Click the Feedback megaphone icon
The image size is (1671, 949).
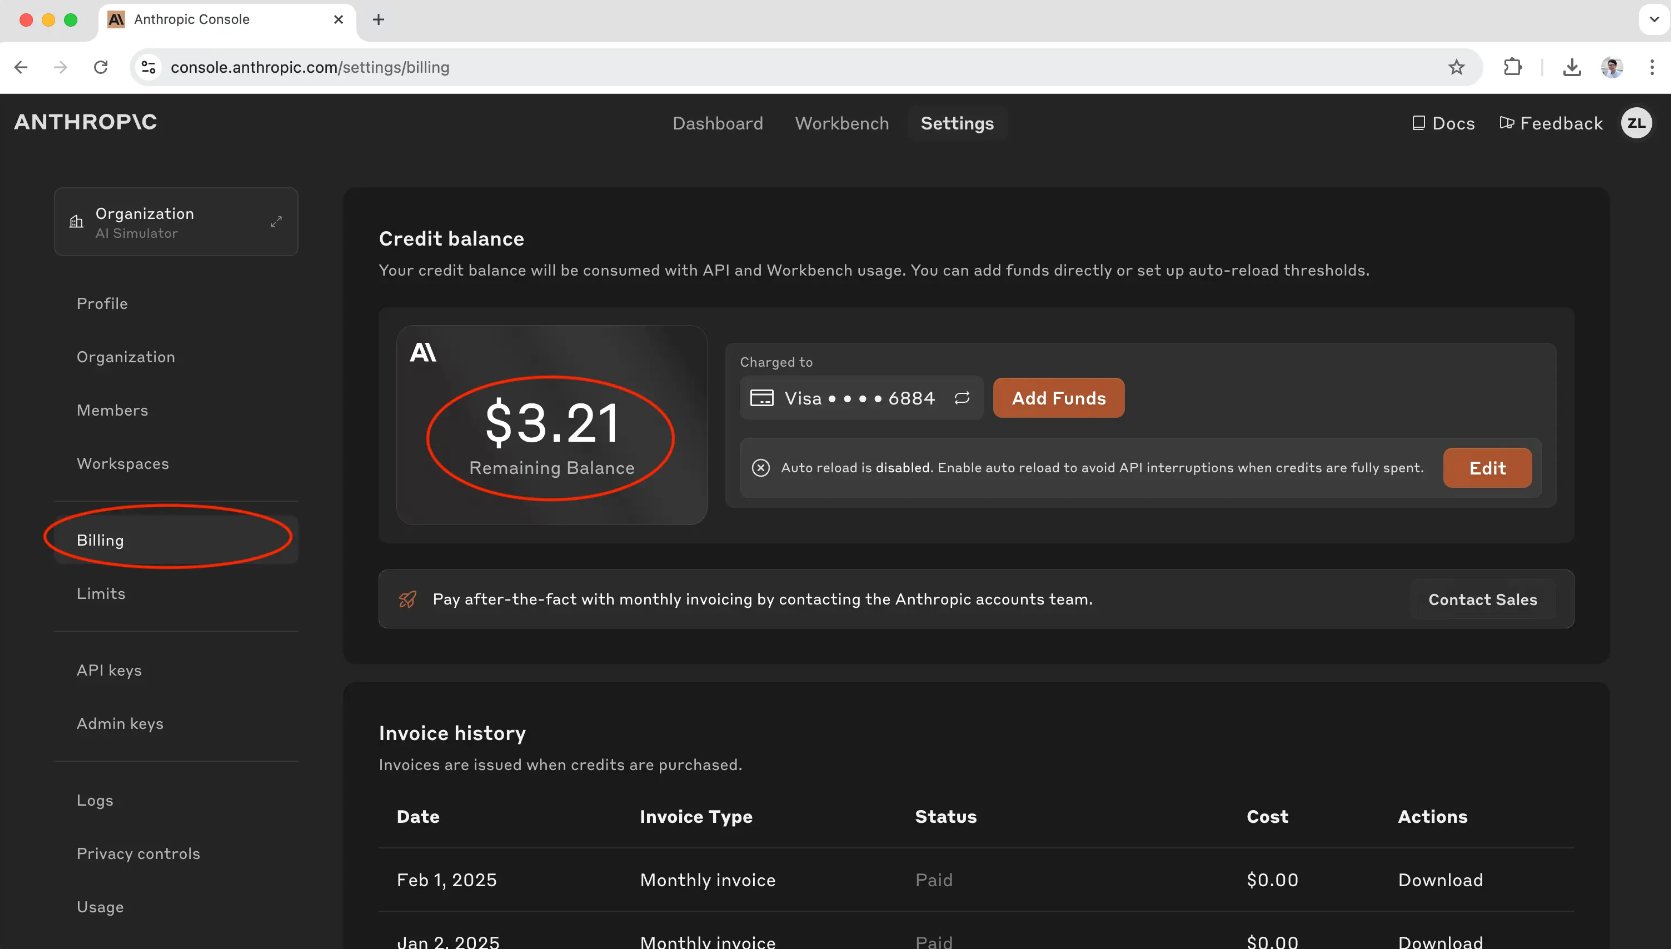1507,123
